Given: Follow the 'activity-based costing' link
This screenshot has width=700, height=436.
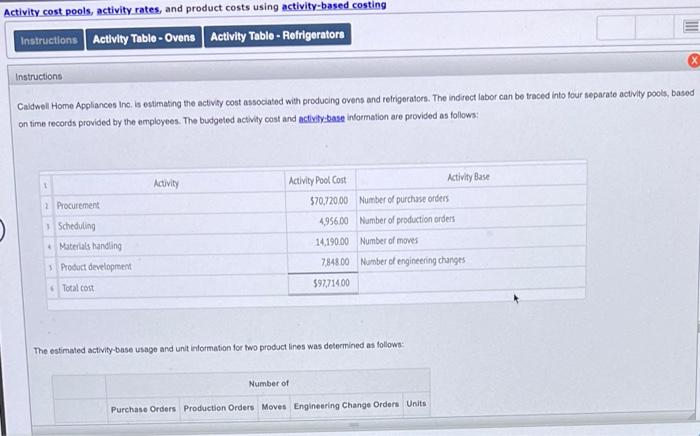Looking at the screenshot, I should point(334,6).
